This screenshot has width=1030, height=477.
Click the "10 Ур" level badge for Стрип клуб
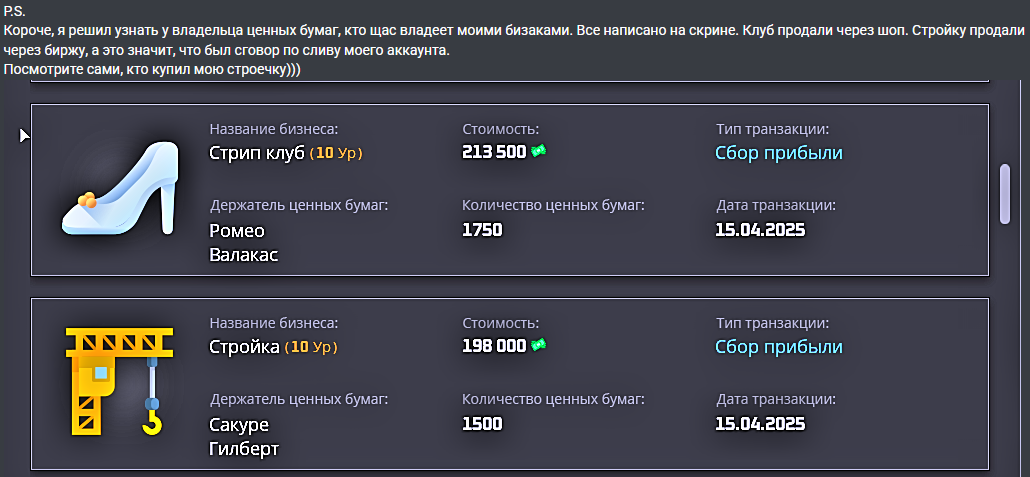[x=336, y=153]
